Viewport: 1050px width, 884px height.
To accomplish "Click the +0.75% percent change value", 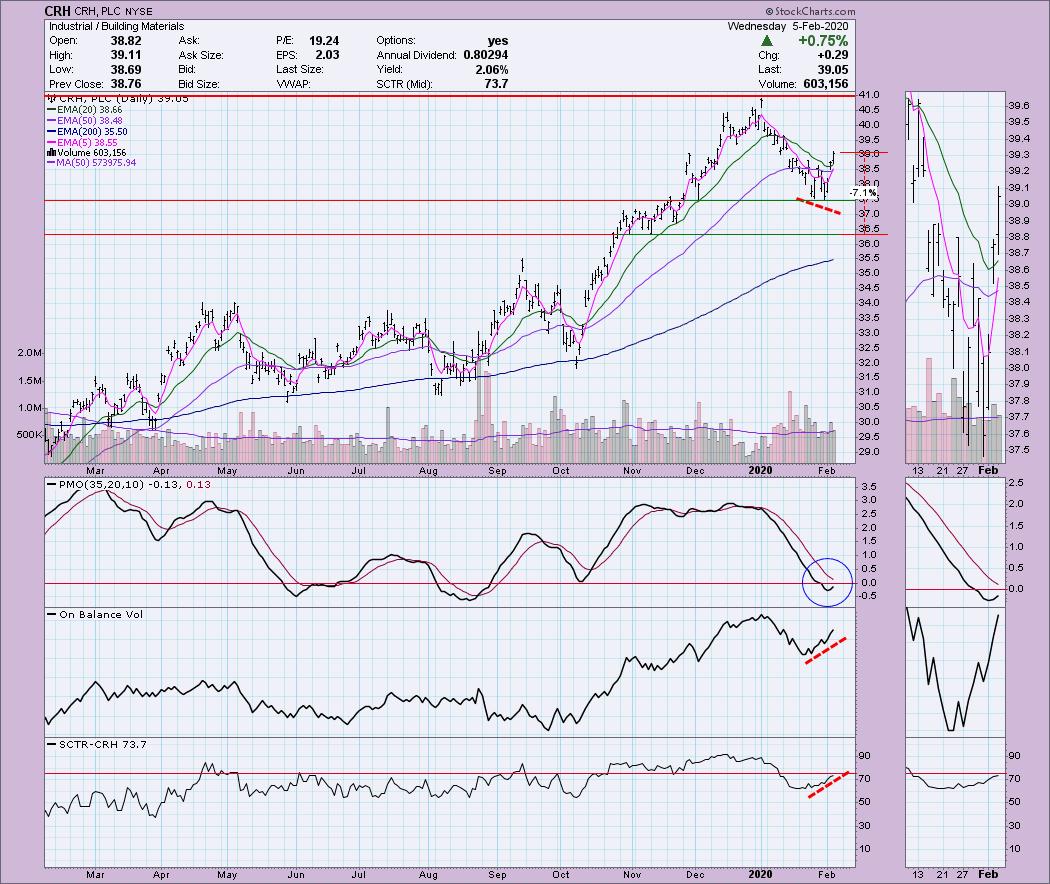I will 823,41.
